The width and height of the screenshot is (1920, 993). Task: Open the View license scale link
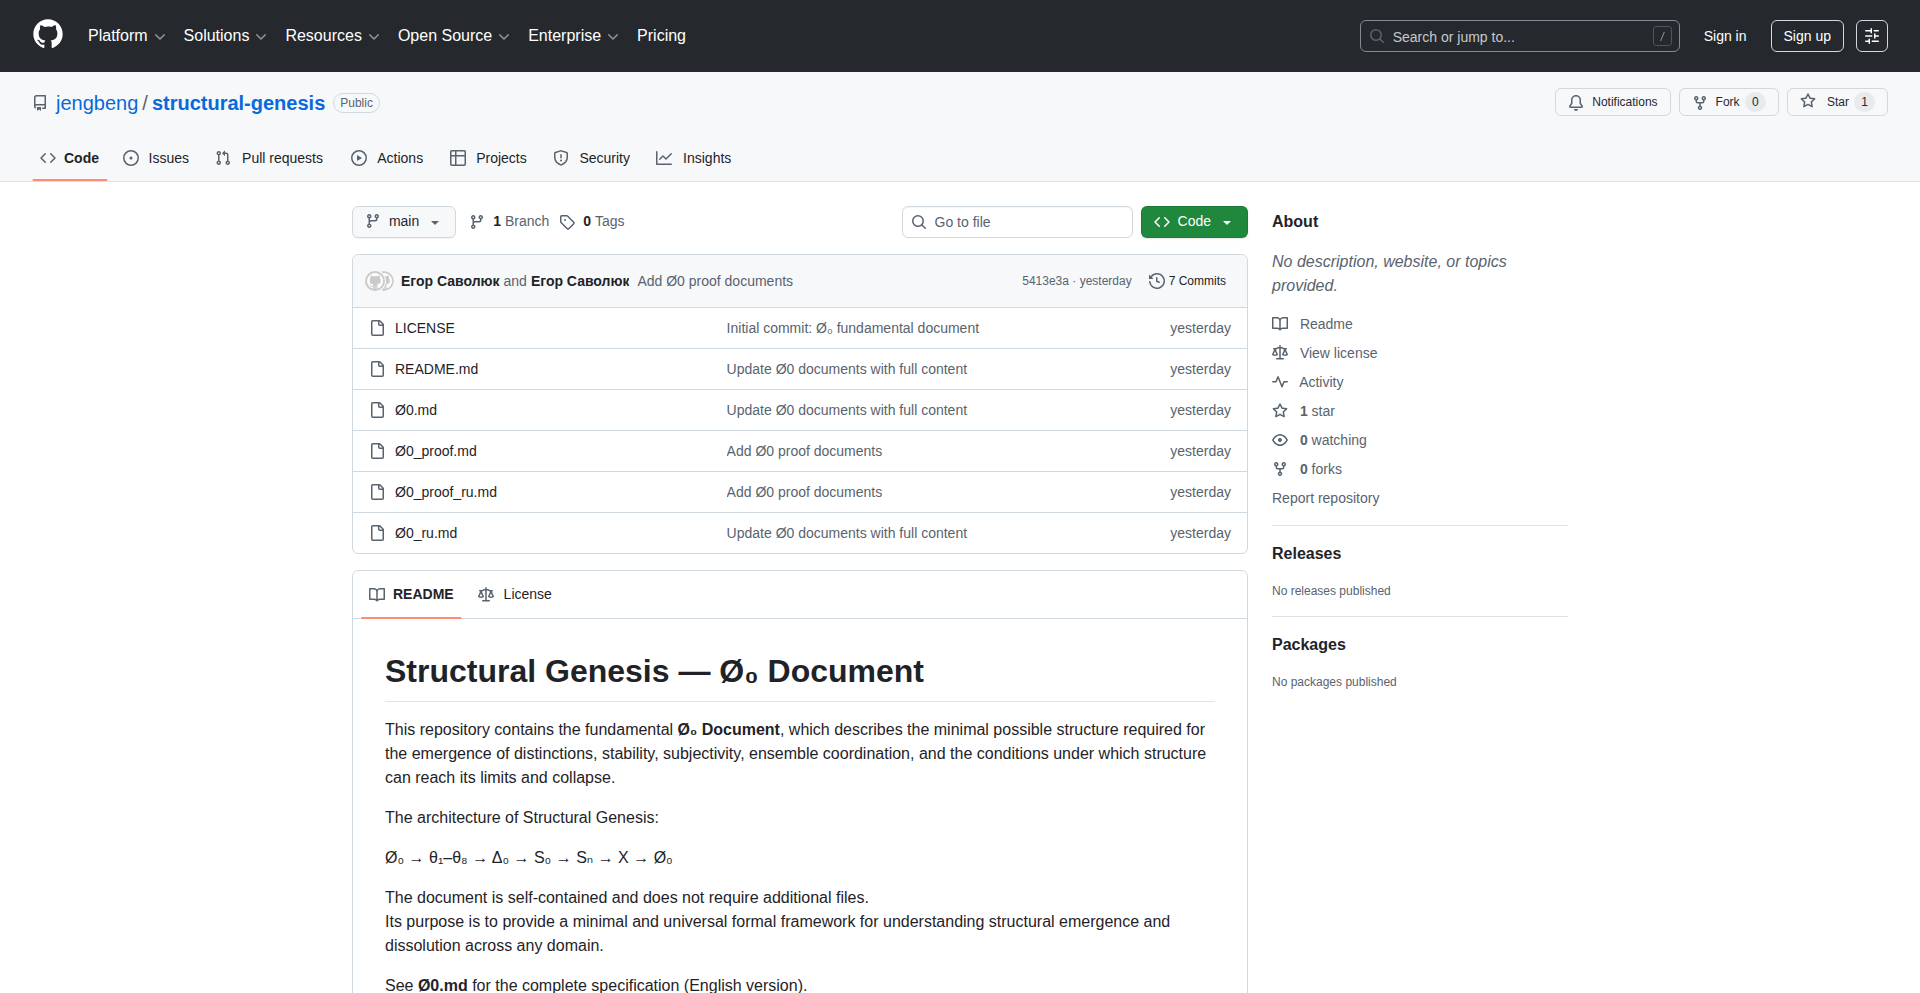click(x=1337, y=353)
